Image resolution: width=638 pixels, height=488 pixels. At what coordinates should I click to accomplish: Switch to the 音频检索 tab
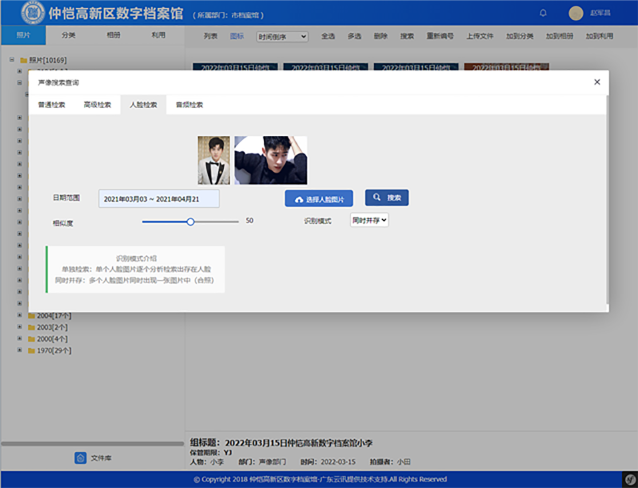pyautogui.click(x=189, y=104)
